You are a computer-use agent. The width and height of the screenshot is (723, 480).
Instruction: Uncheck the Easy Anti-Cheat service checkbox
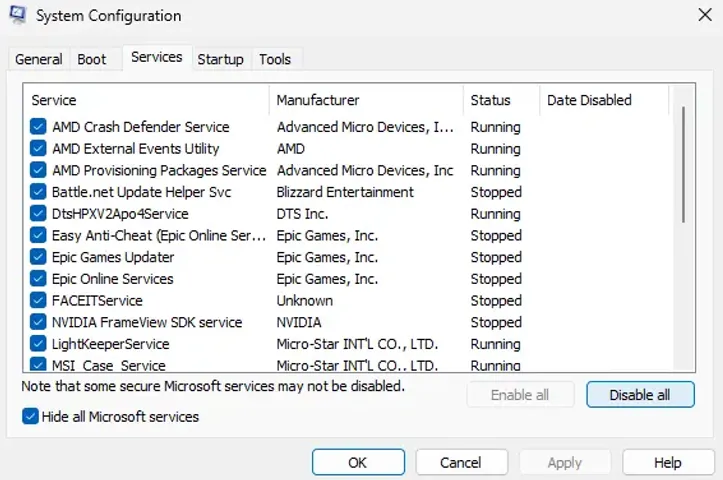[38, 235]
